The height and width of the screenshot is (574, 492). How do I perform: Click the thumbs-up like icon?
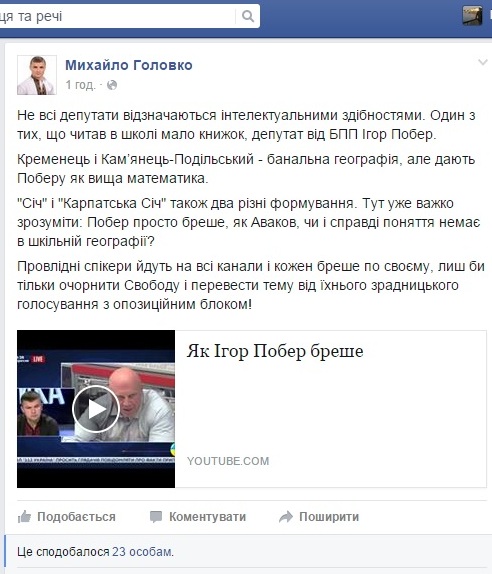(25, 517)
